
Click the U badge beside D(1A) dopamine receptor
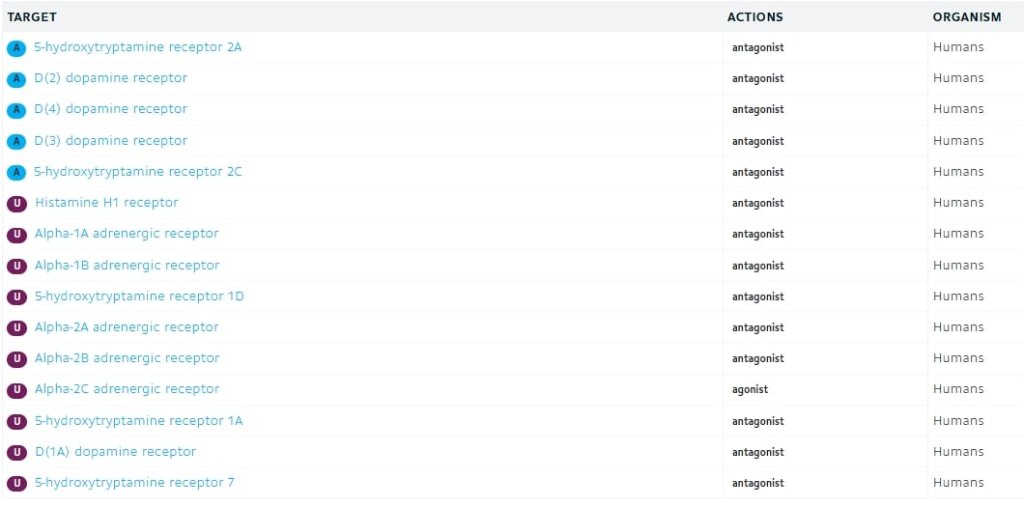coord(16,452)
